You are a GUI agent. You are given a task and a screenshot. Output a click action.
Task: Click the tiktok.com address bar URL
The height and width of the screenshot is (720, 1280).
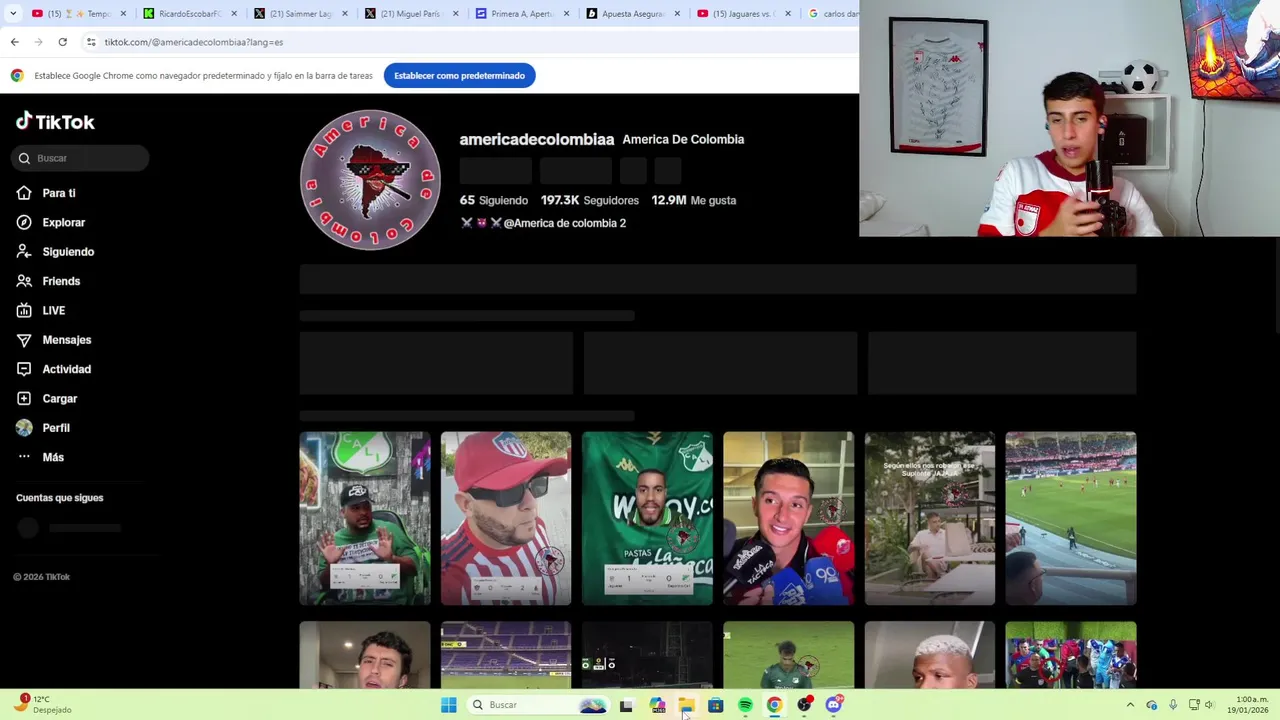point(194,42)
